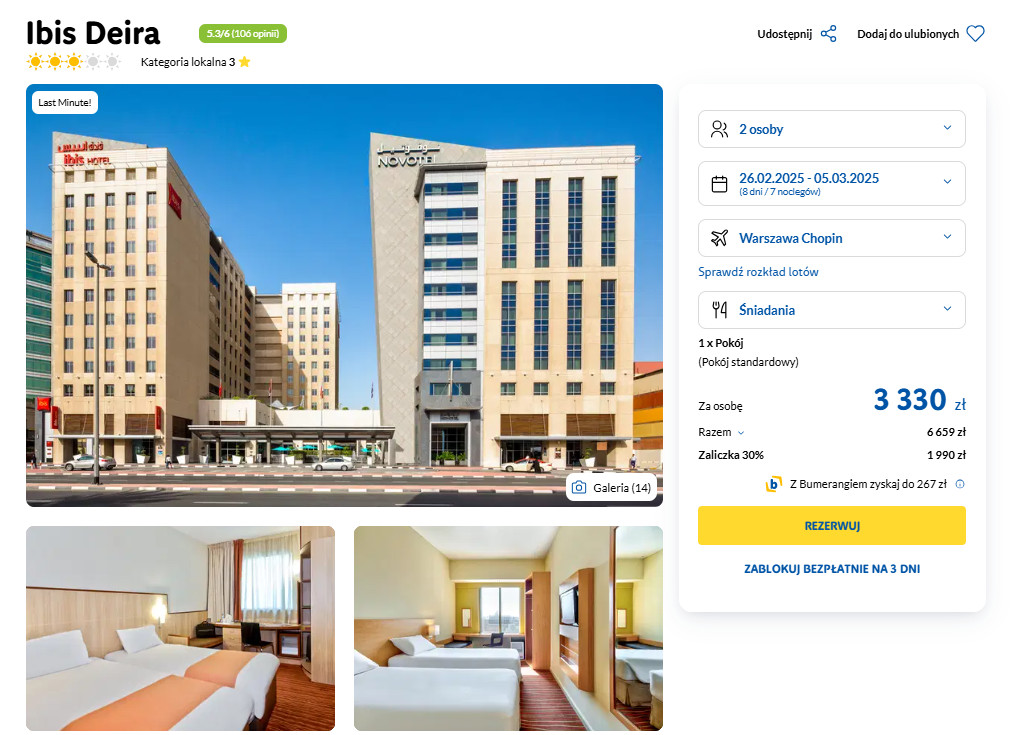This screenshot has width=1011, height=735.
Task: Click the share icon next to Udostępnij
Action: (x=829, y=34)
